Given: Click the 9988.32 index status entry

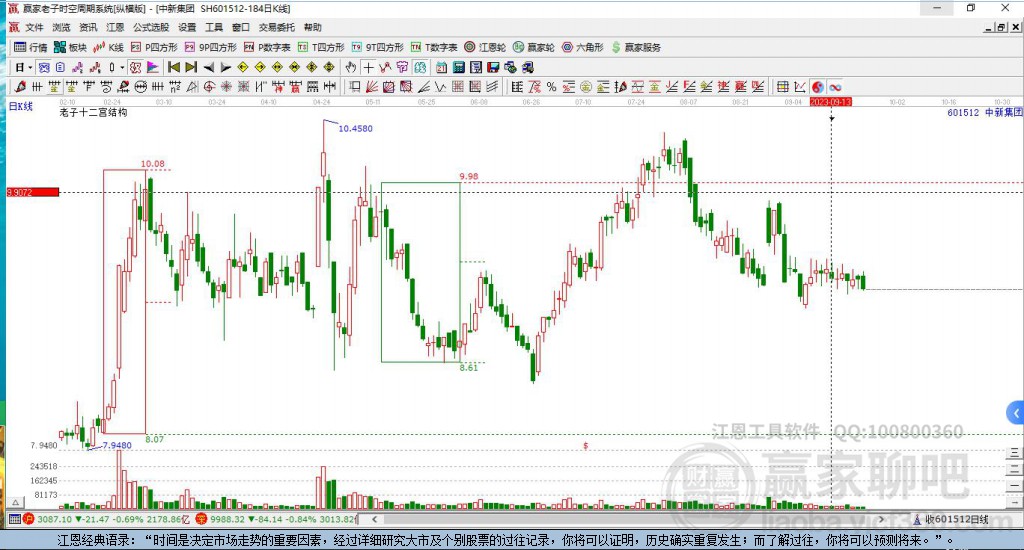Looking at the screenshot, I should click(x=278, y=519).
